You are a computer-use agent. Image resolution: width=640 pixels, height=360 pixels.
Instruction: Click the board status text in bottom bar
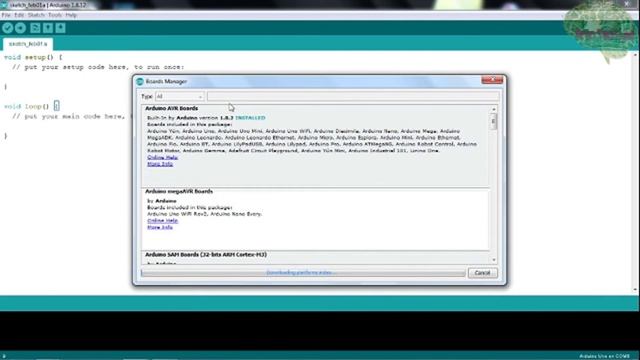604,356
